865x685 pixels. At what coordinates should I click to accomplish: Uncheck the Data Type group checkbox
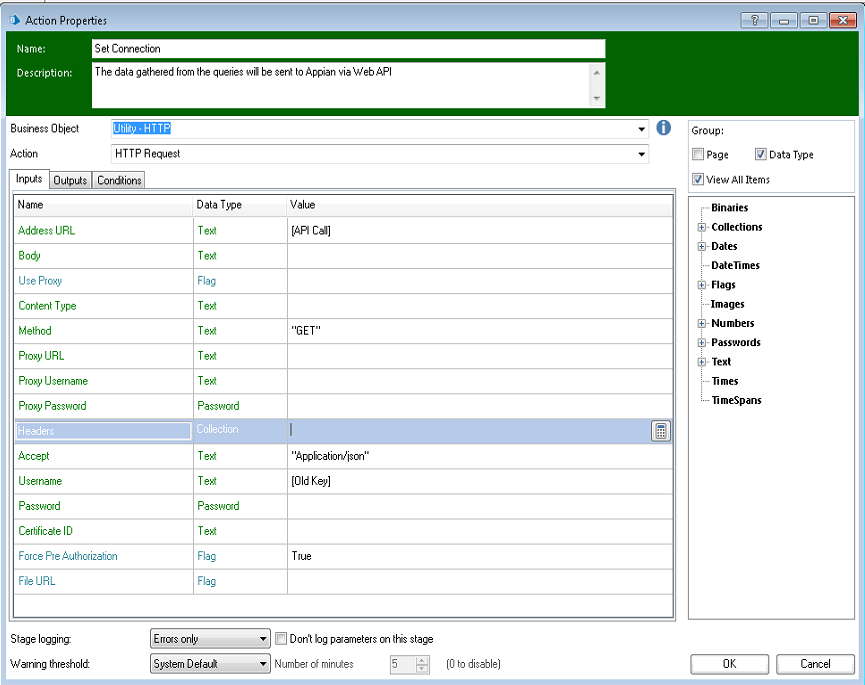point(761,155)
